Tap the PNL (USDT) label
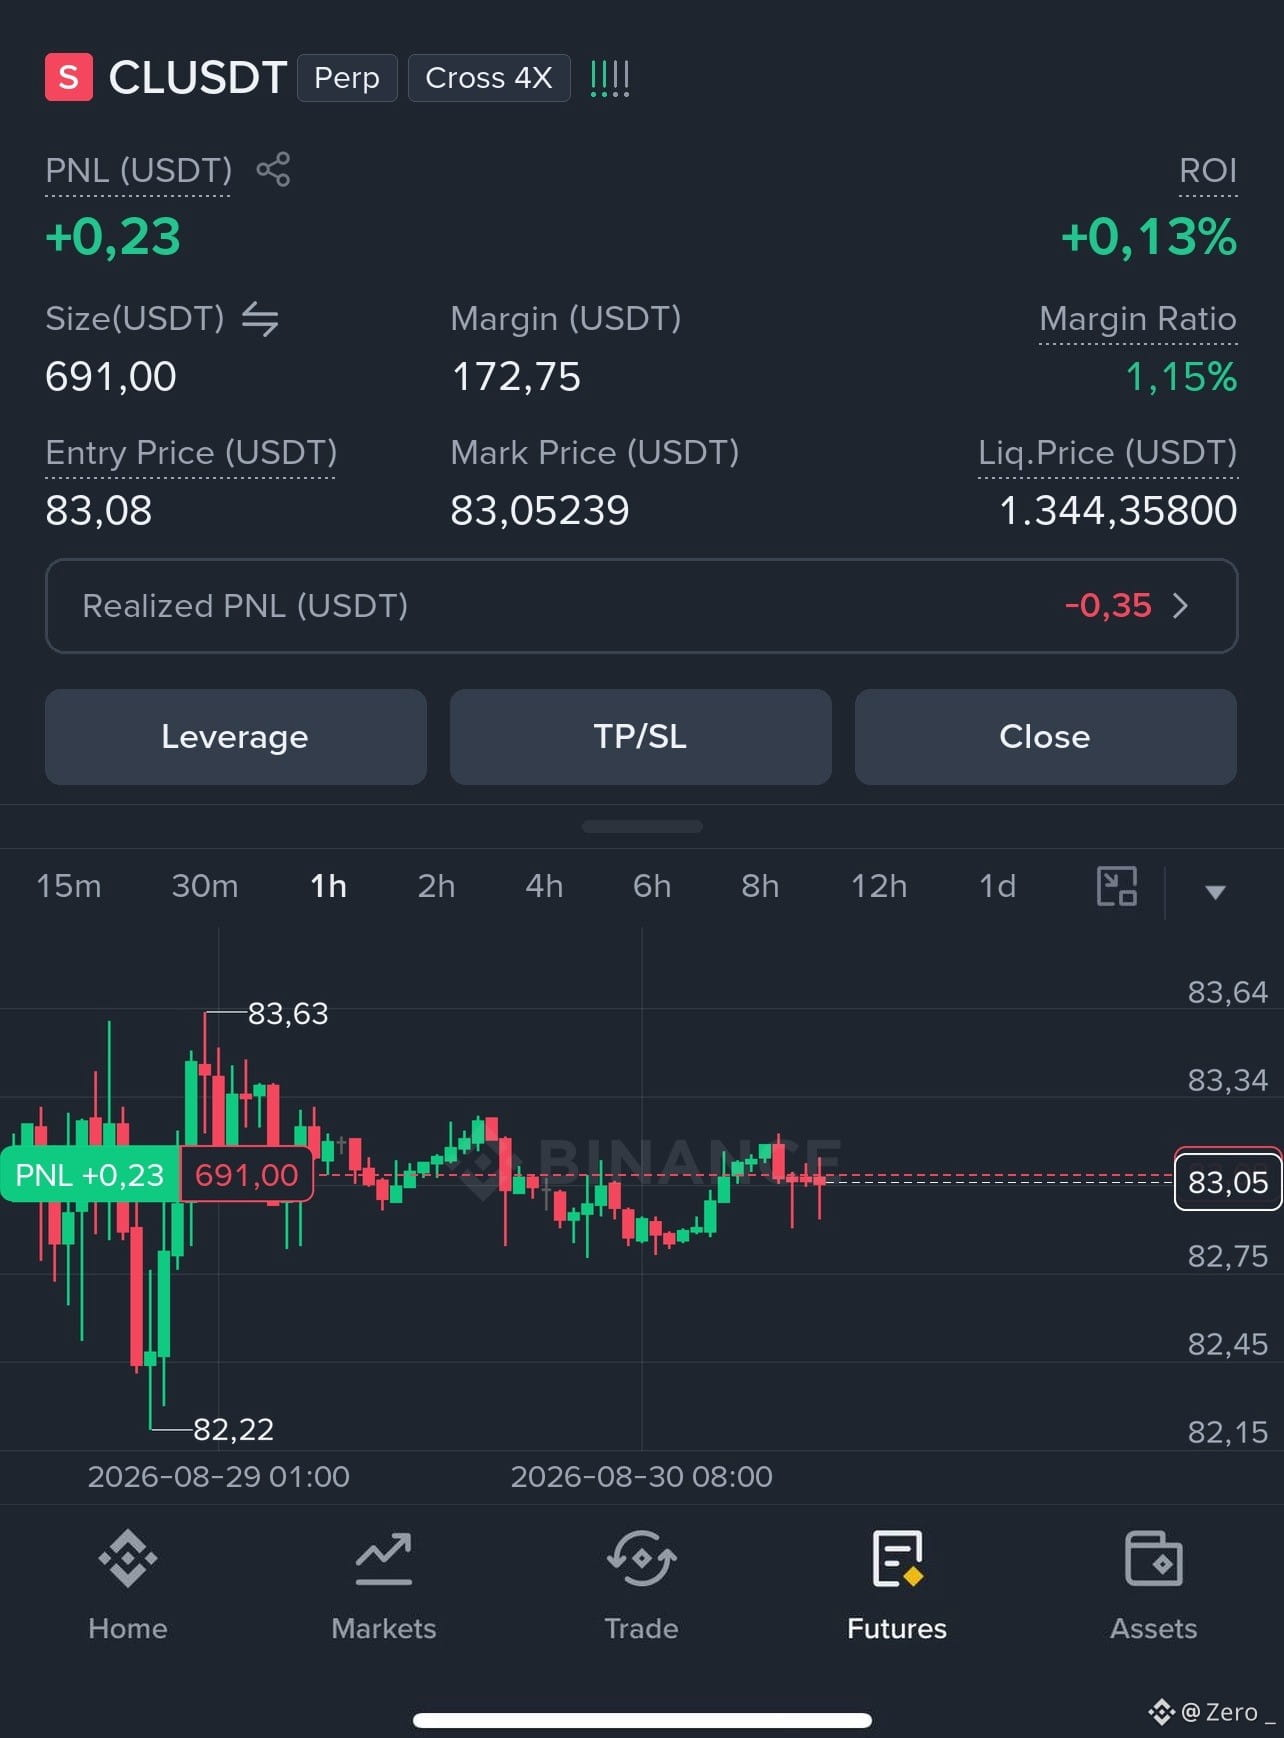Viewport: 1284px width, 1738px height. pyautogui.click(x=139, y=171)
